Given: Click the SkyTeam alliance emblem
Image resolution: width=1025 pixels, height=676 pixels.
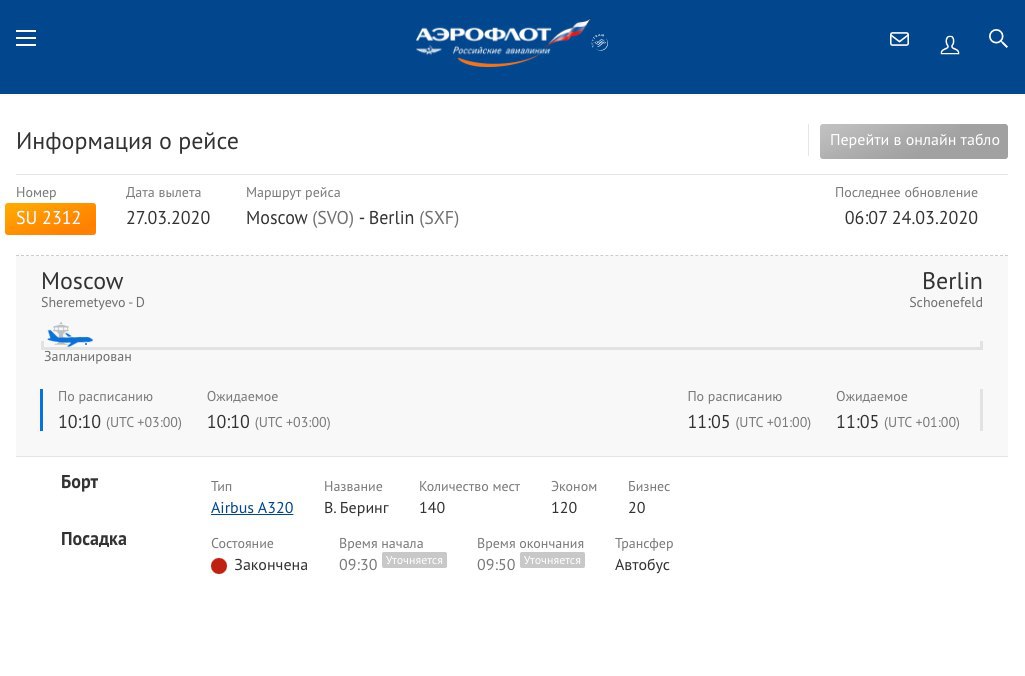Looking at the screenshot, I should point(600,42).
